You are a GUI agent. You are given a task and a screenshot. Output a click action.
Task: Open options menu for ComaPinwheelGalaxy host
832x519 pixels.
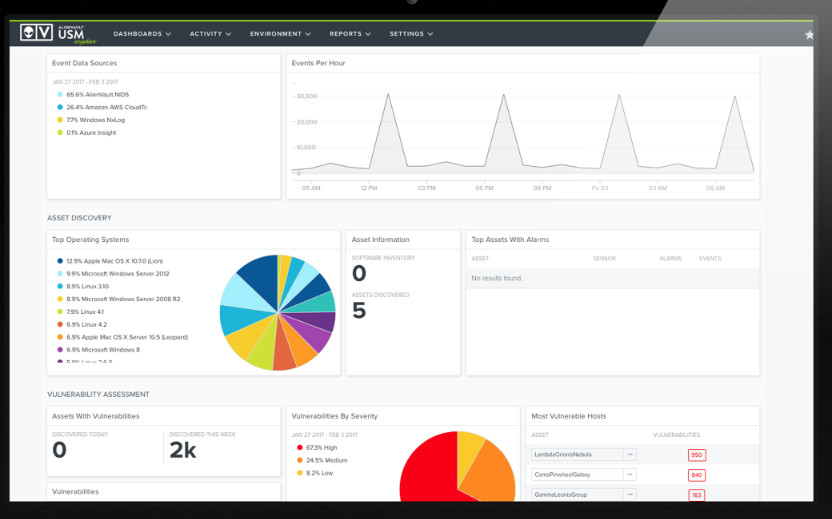(630, 475)
